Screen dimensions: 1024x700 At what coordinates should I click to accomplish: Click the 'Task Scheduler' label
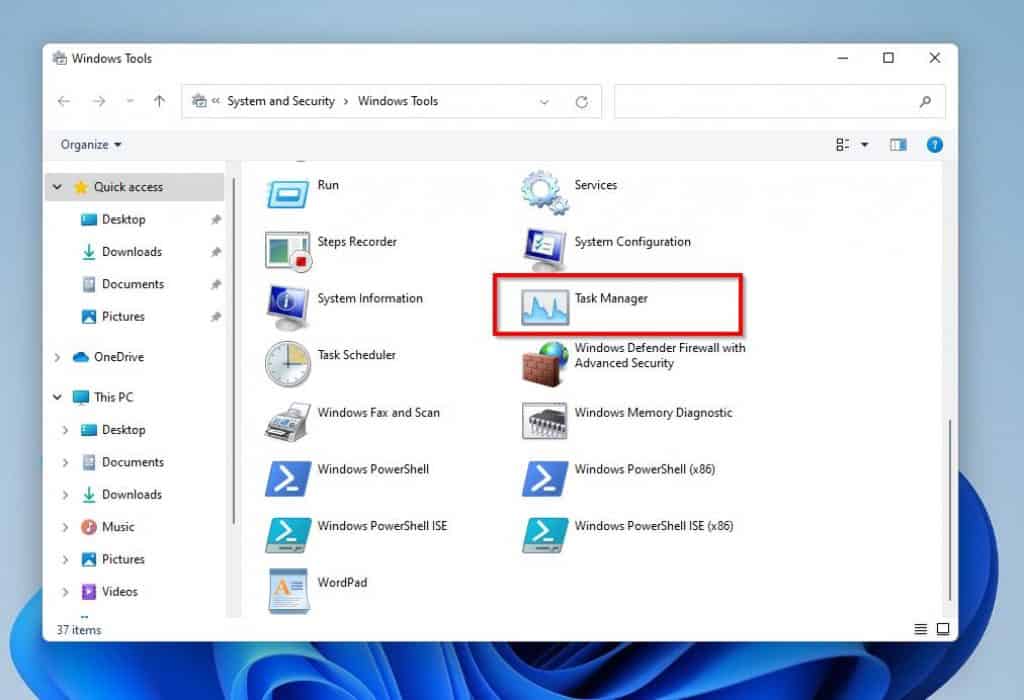click(x=357, y=355)
